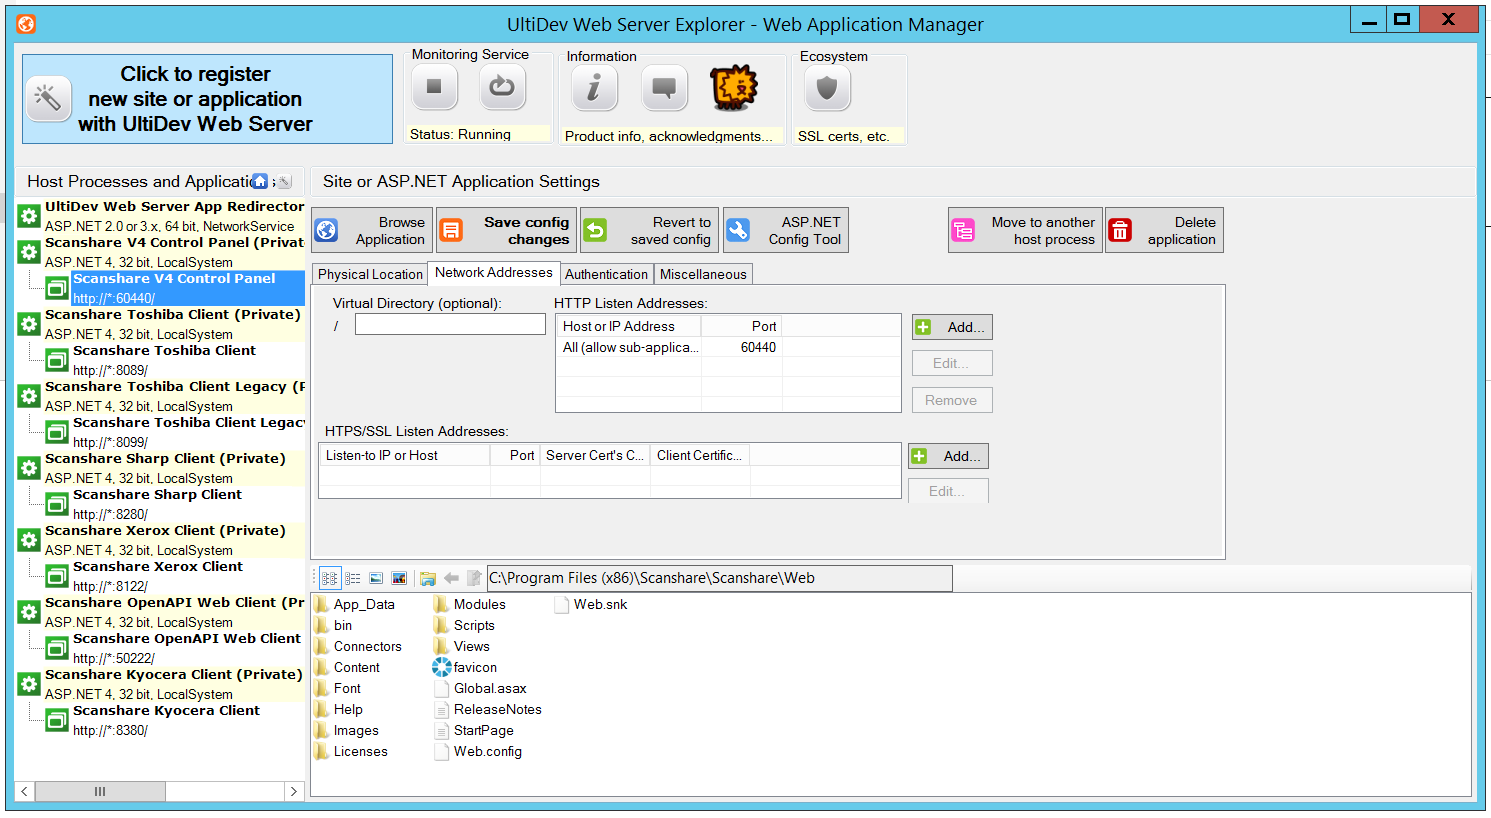This screenshot has height=818, width=1491.
Task: Click the Port column header in HTTP list
Action: (x=742, y=326)
